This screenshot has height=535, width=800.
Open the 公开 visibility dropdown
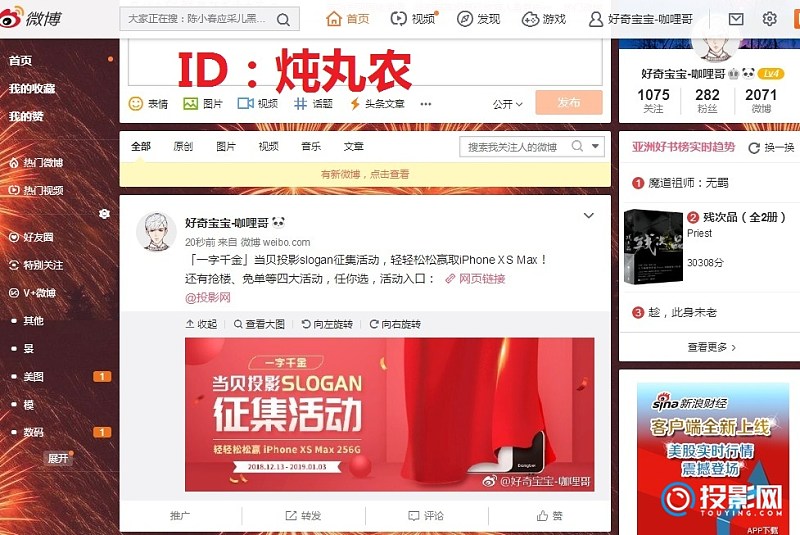tap(507, 104)
